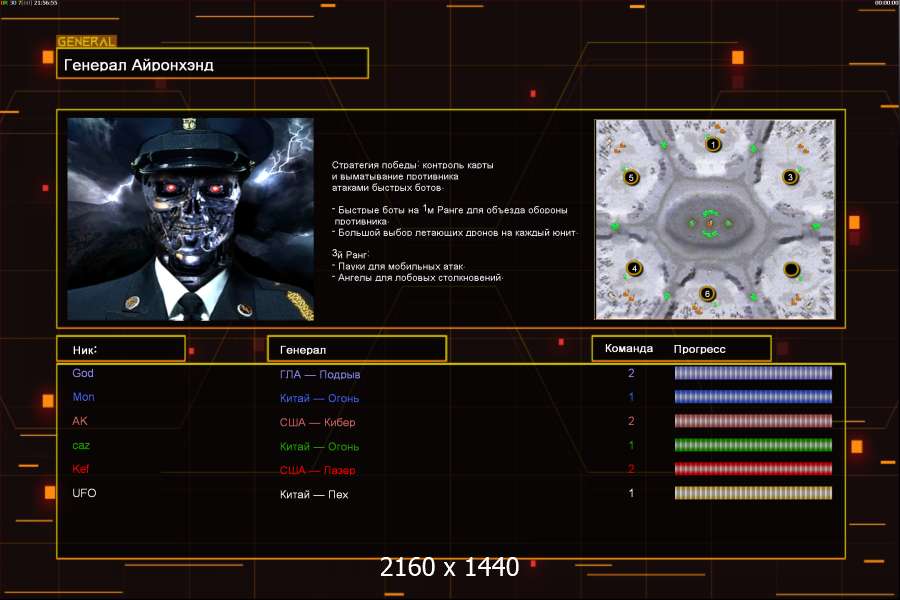Viewport: 900px width, 600px height.
Task: Click Mon's blue loading progress bar
Action: click(753, 397)
